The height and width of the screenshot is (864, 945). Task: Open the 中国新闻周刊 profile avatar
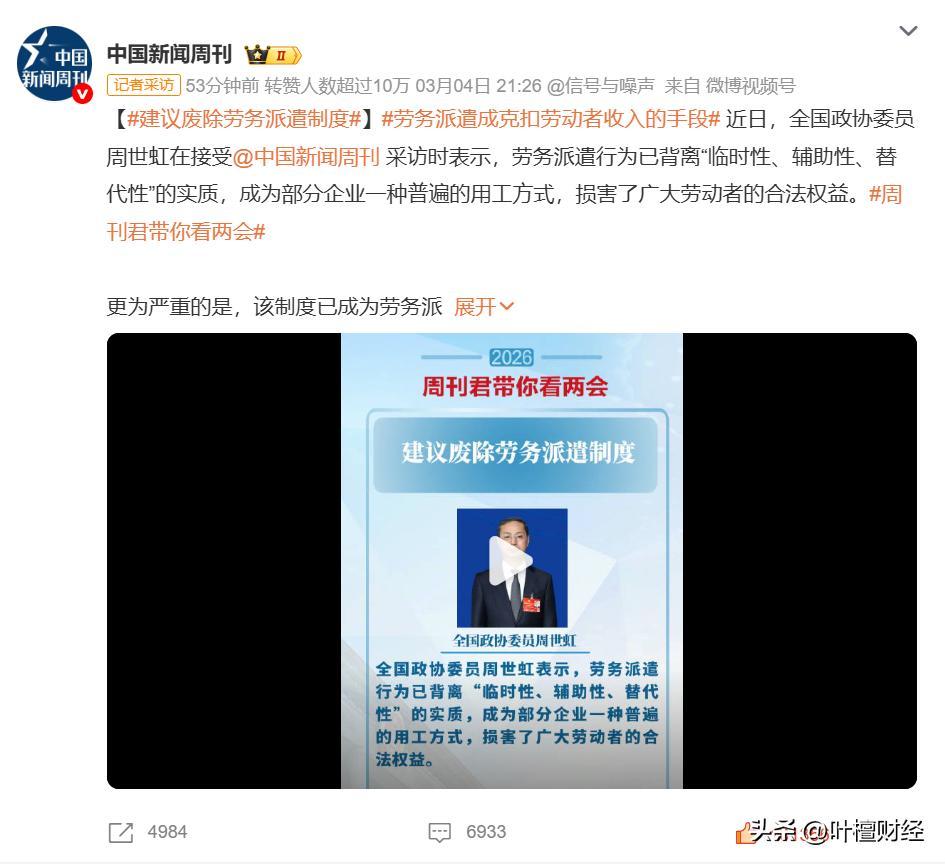pos(54,63)
